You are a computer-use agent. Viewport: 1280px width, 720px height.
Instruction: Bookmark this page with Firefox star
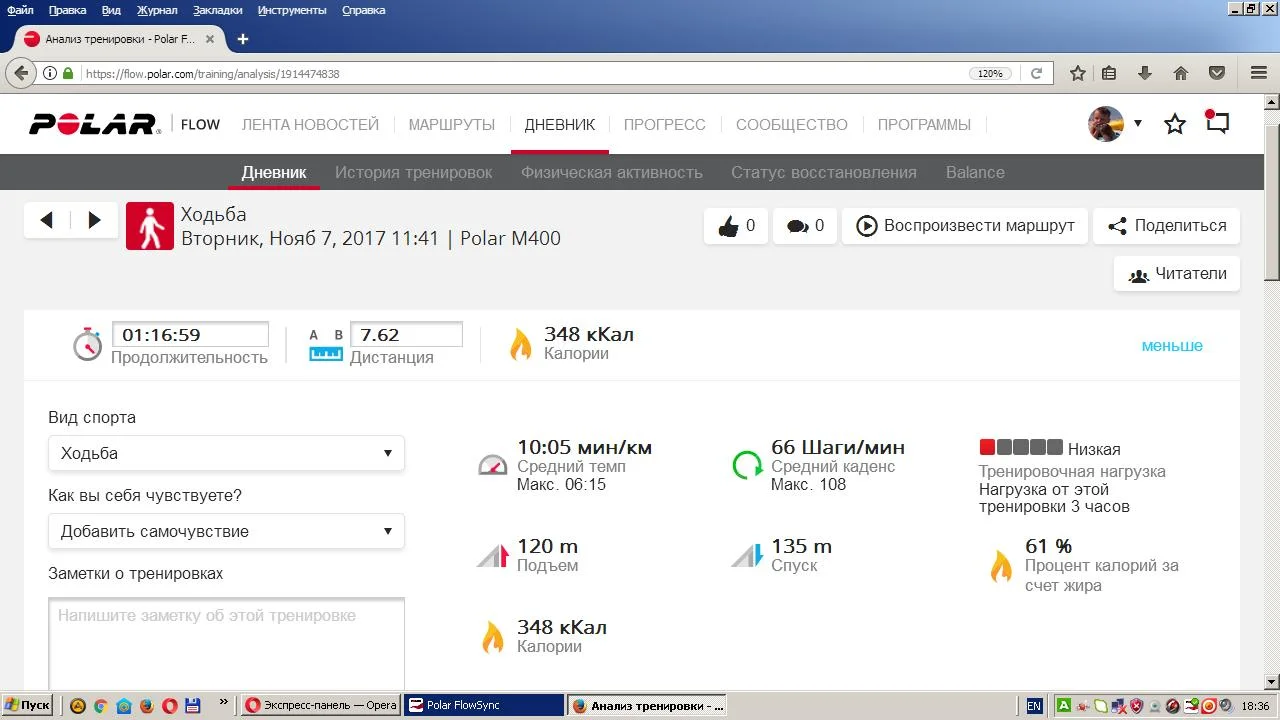[1078, 73]
